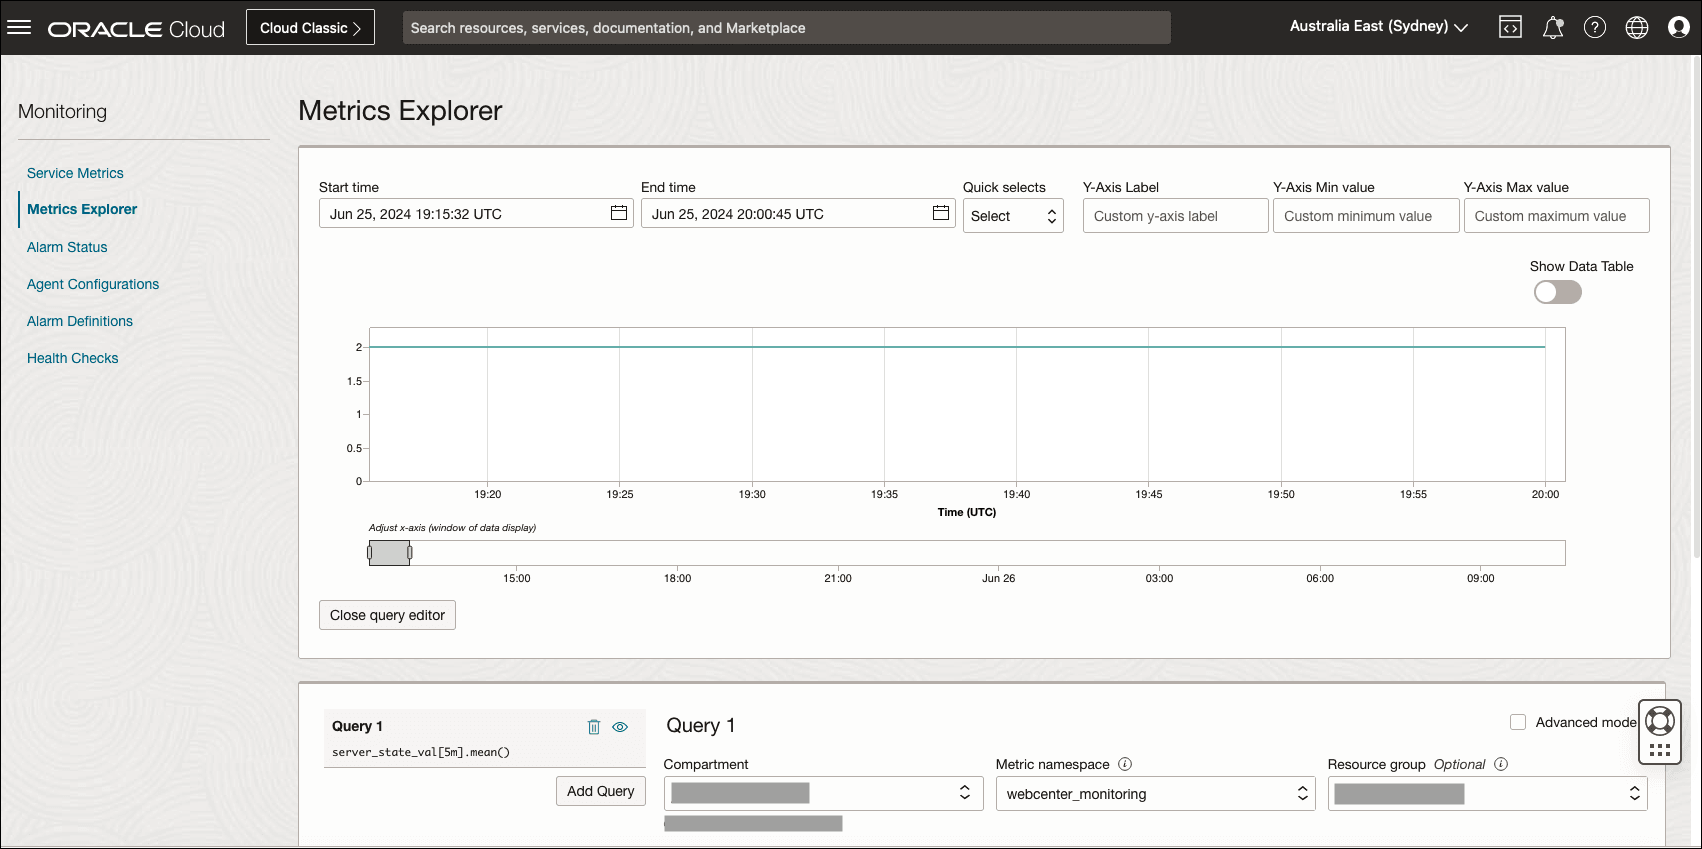Click x-axis slider track near 21:00
The image size is (1702, 849).
[x=838, y=553]
